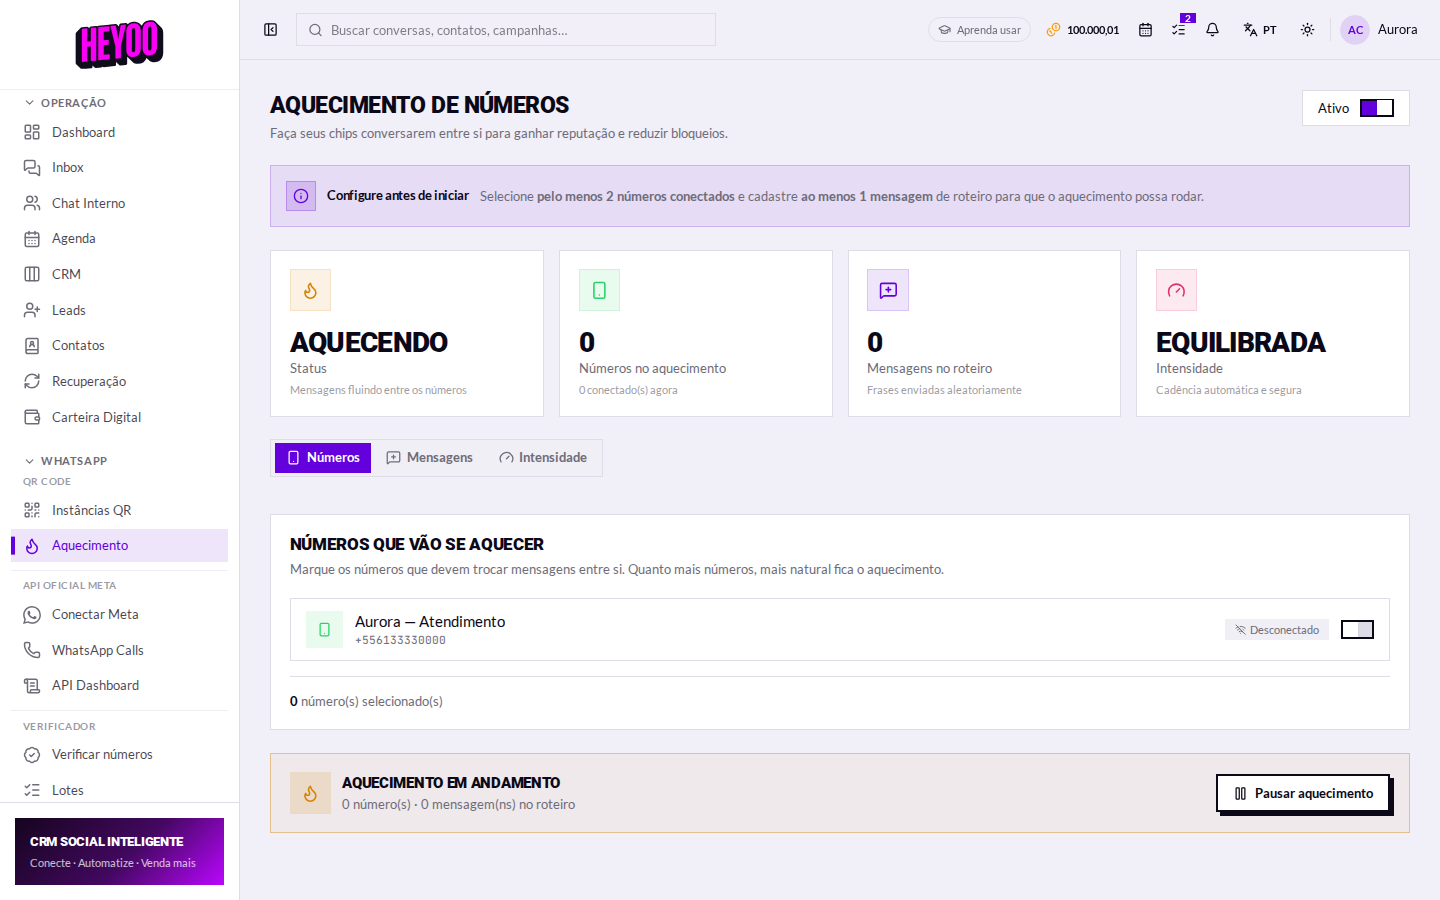Open Verificar números
Image resolution: width=1440 pixels, height=900 pixels.
[119, 754]
